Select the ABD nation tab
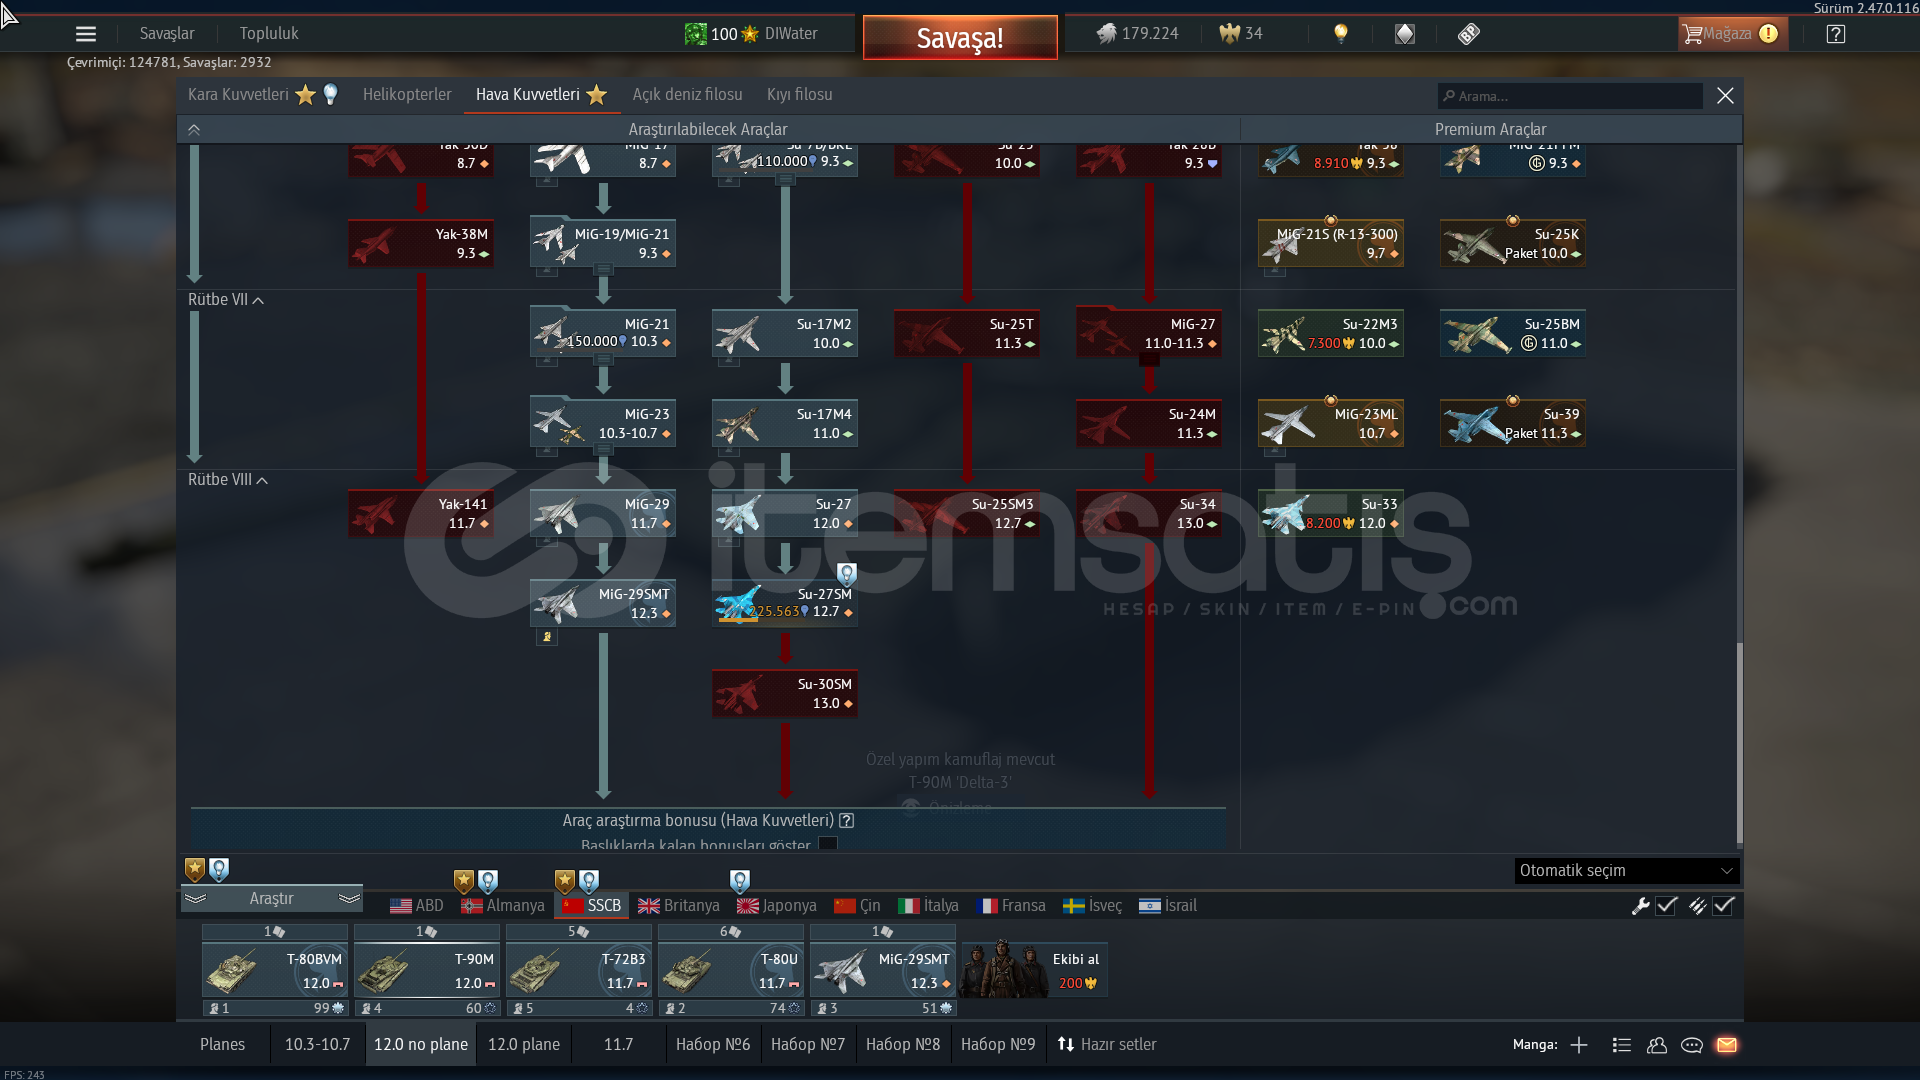This screenshot has height=1080, width=1920. click(x=417, y=906)
